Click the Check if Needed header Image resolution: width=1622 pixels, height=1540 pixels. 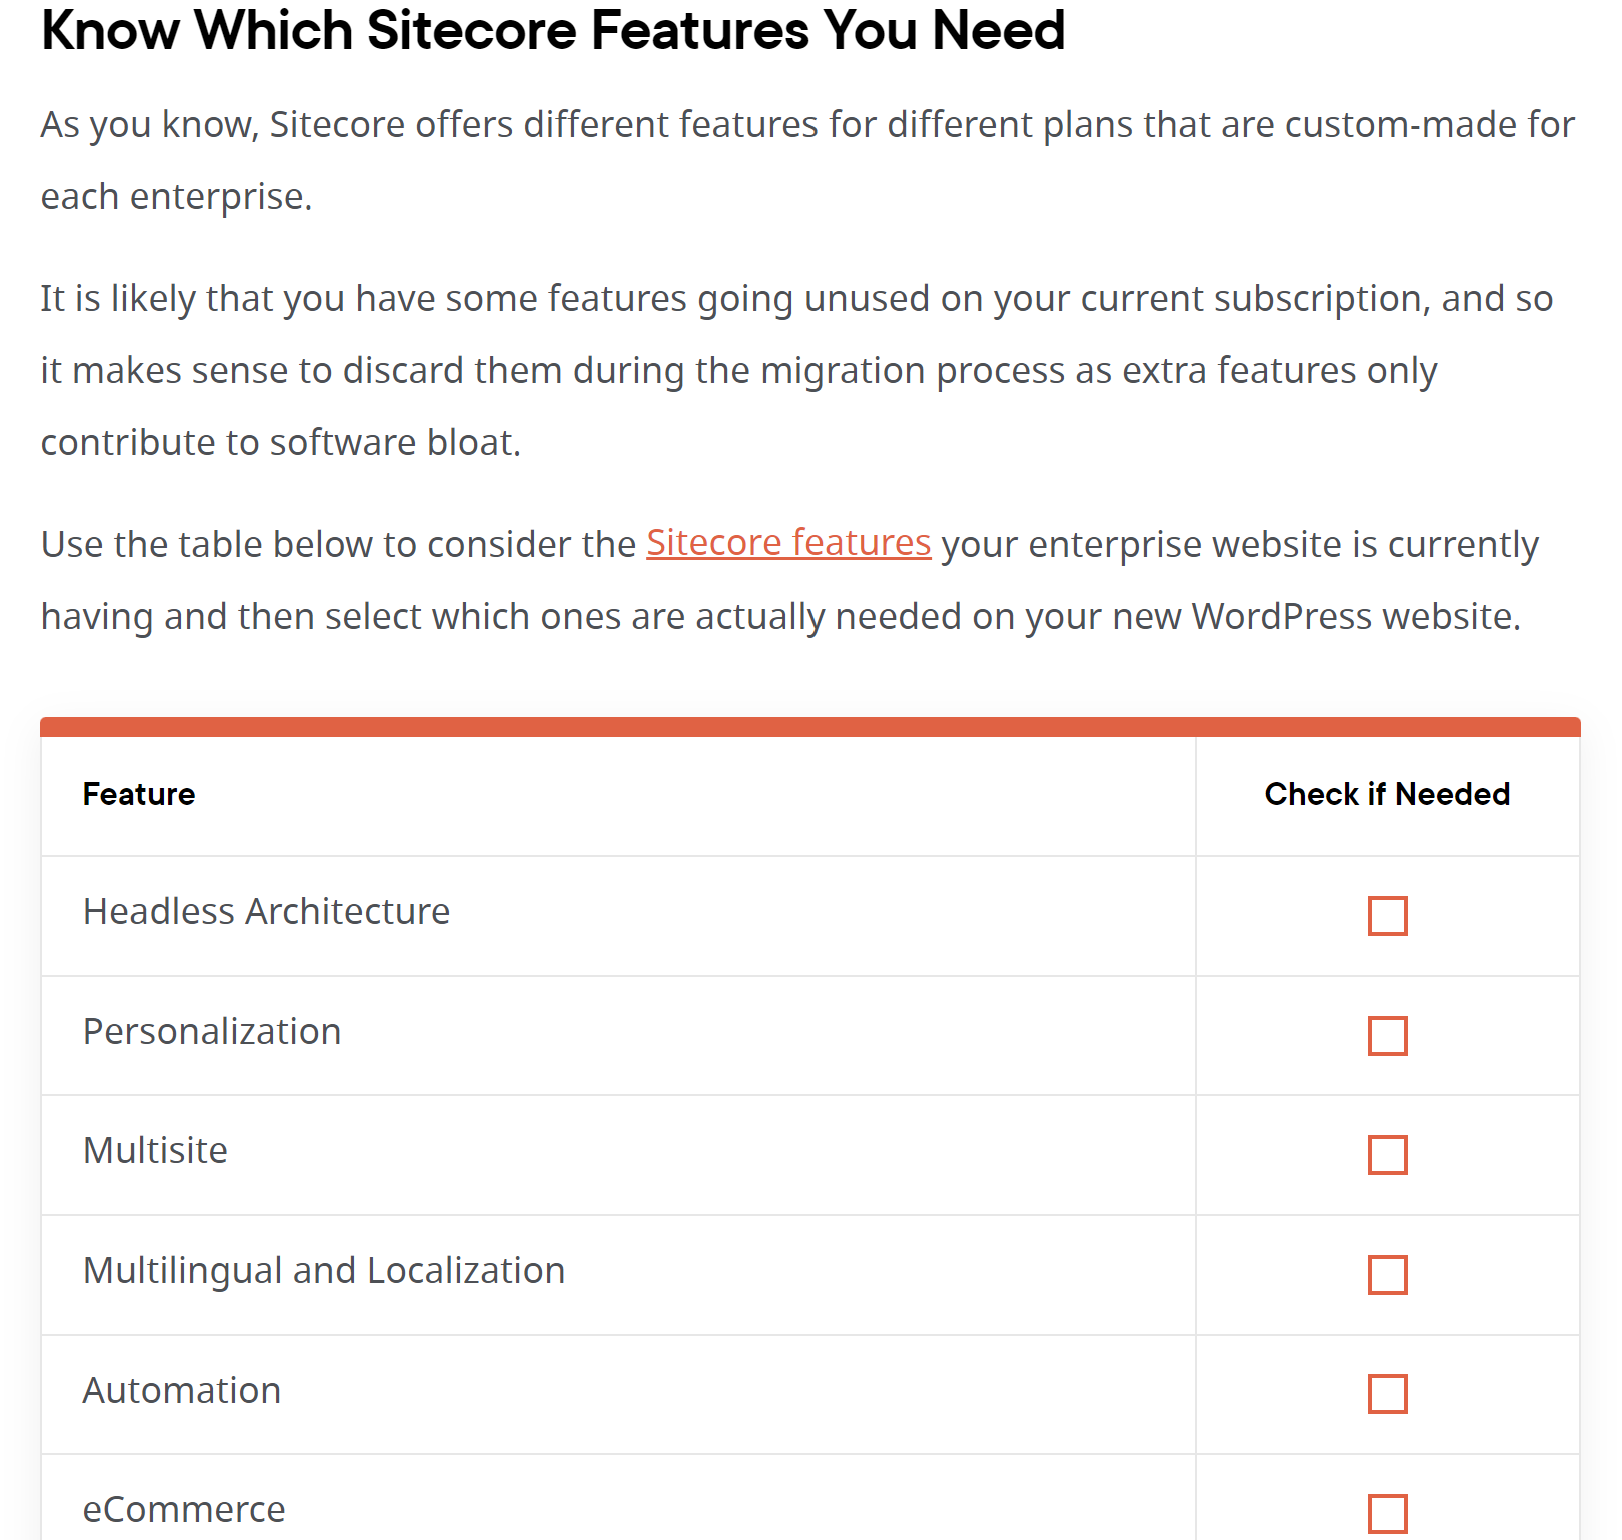(x=1386, y=794)
